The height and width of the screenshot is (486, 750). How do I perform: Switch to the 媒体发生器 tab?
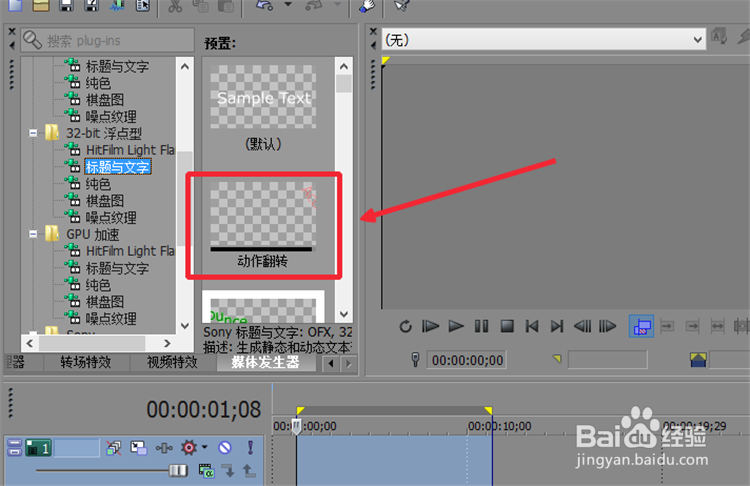[x=265, y=362]
